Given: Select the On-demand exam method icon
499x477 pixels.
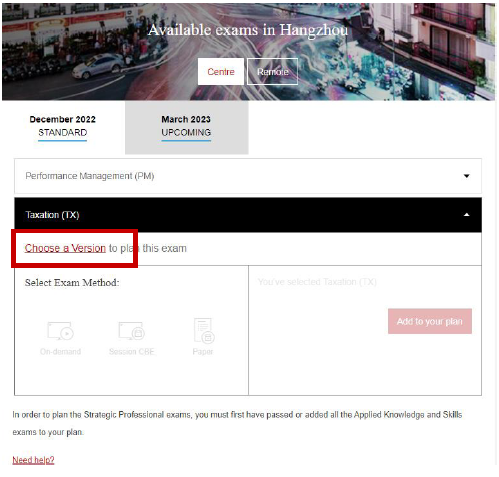Looking at the screenshot, I should pos(60,331).
